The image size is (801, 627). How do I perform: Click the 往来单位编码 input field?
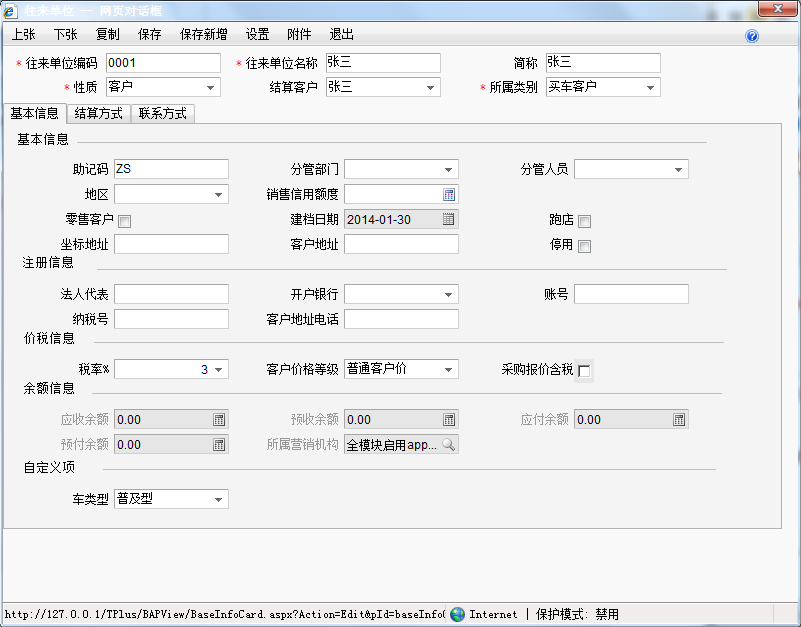click(x=163, y=63)
